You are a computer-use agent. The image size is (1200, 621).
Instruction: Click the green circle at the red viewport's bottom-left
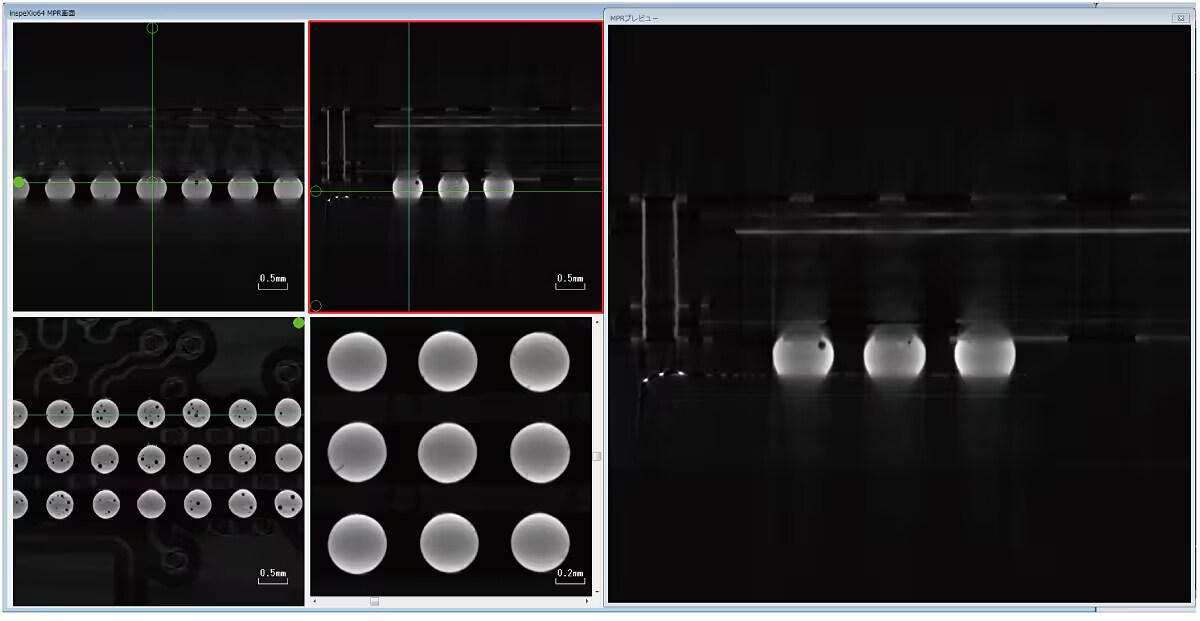pos(316,305)
